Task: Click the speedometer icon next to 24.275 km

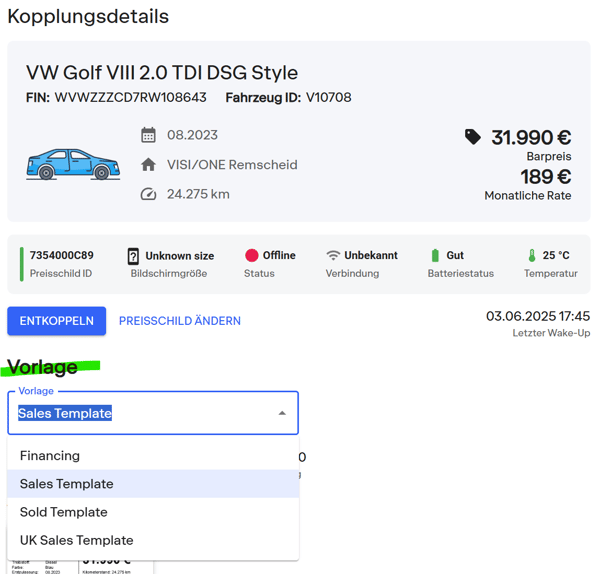Action: [x=148, y=194]
